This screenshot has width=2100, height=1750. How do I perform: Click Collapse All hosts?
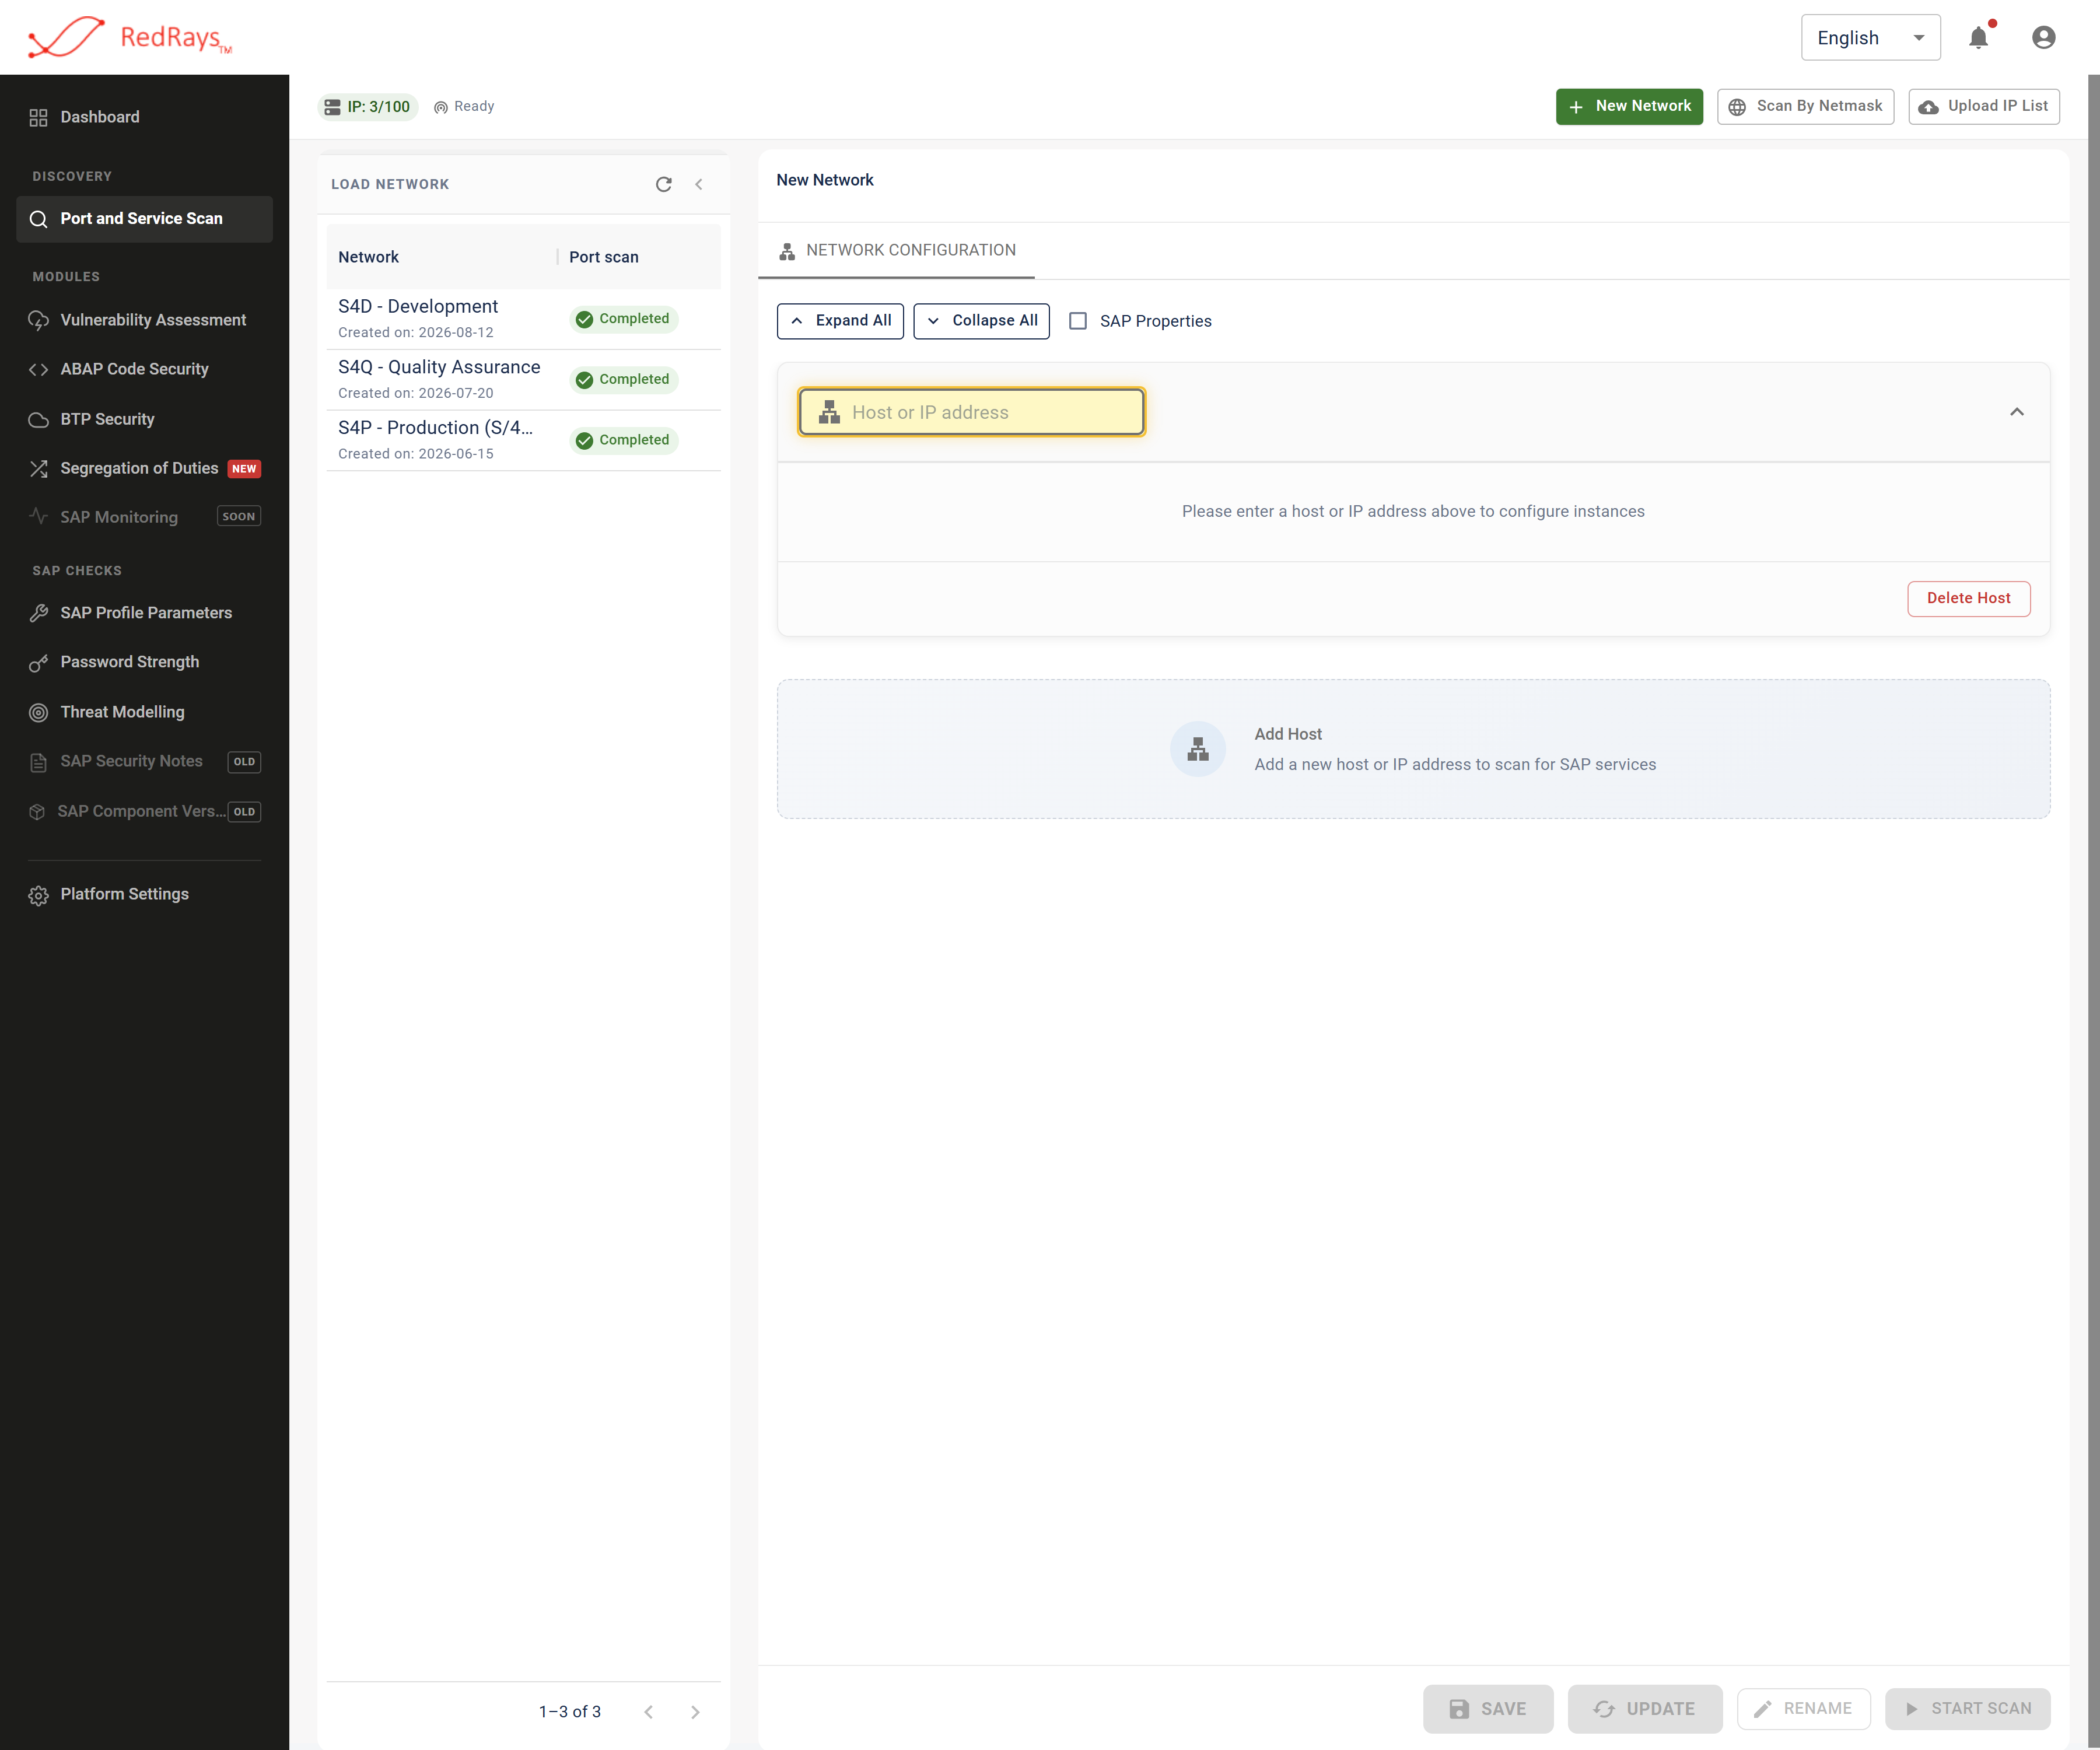(981, 321)
